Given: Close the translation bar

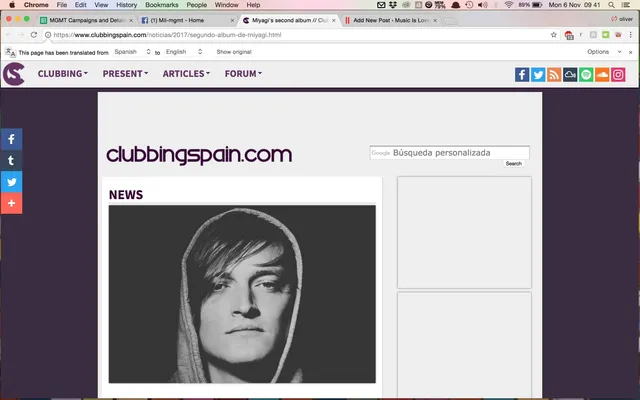Looking at the screenshot, I should [x=631, y=52].
